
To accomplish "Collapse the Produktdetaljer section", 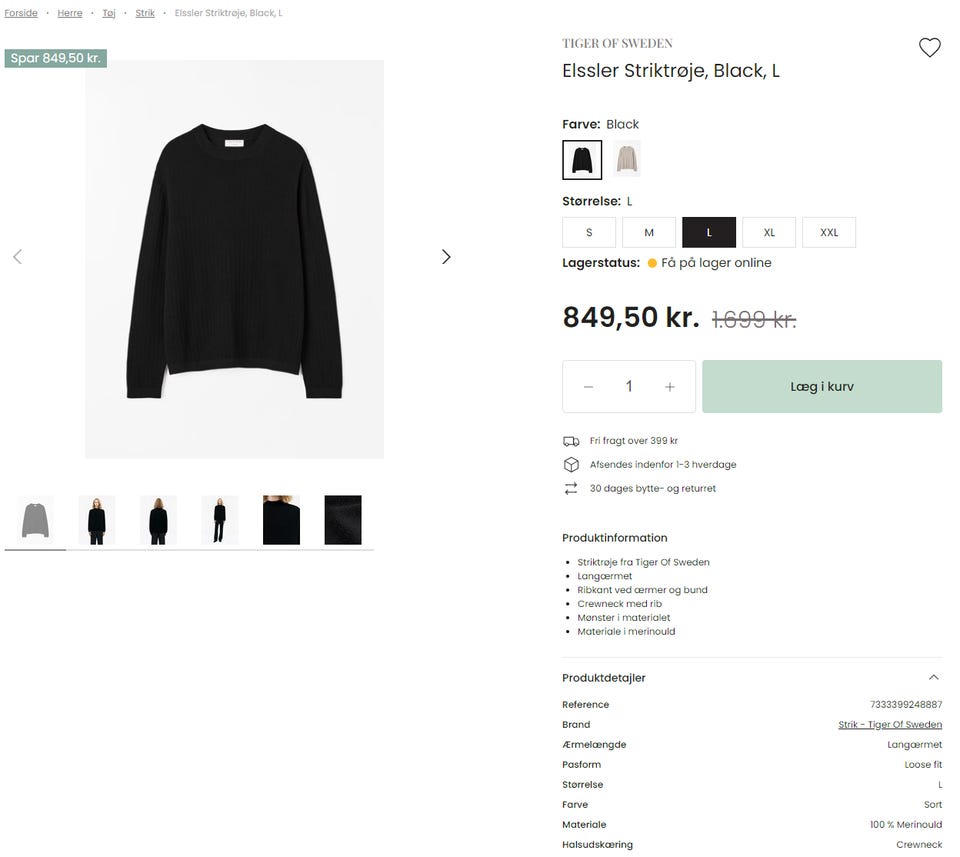I will 934,678.
